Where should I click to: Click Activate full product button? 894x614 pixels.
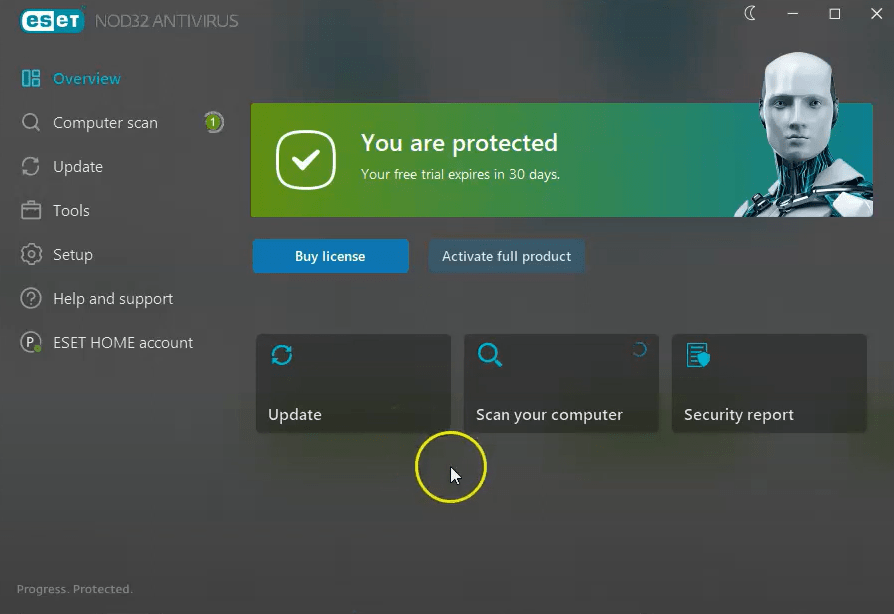(x=506, y=256)
